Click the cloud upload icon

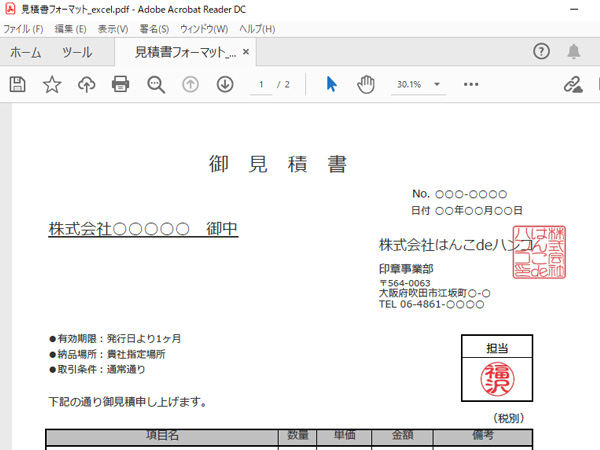pyautogui.click(x=86, y=85)
